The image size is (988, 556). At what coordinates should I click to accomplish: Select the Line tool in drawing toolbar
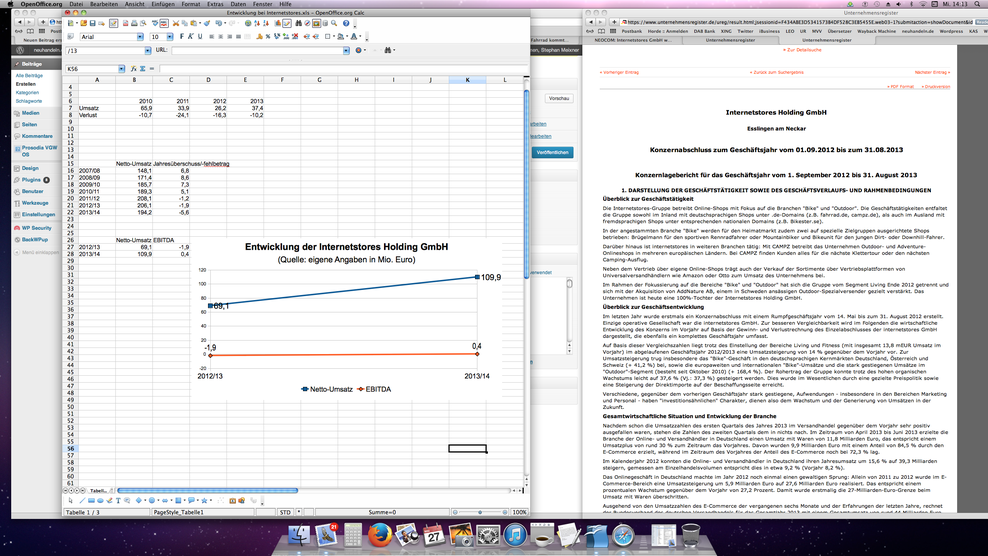[82, 501]
